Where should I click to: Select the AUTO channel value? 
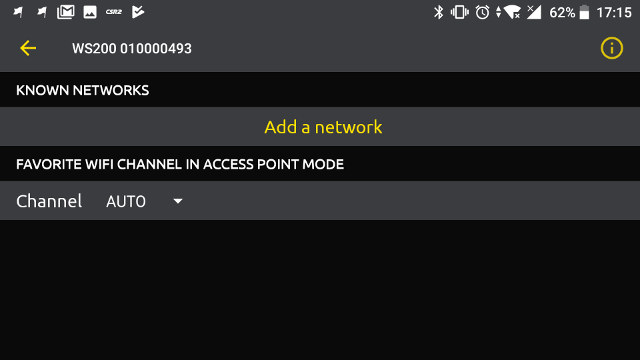pyautogui.click(x=126, y=201)
